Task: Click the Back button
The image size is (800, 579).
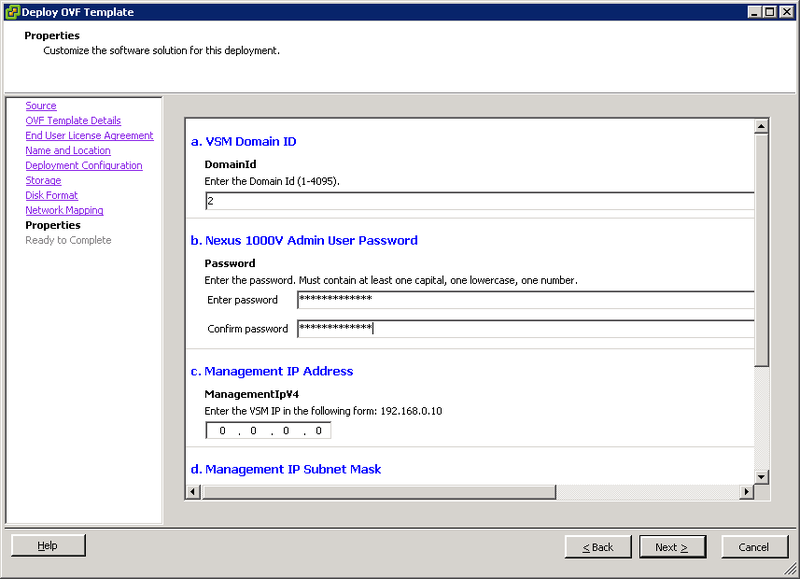Action: click(x=598, y=547)
